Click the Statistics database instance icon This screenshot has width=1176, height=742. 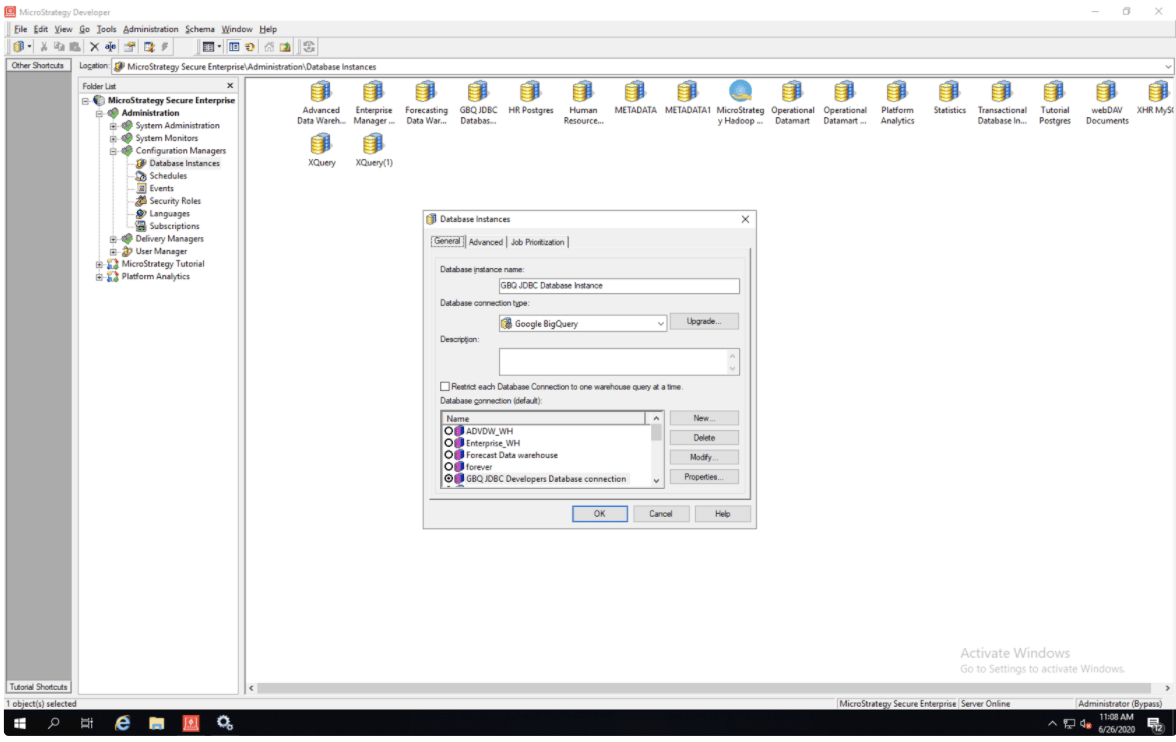949,92
